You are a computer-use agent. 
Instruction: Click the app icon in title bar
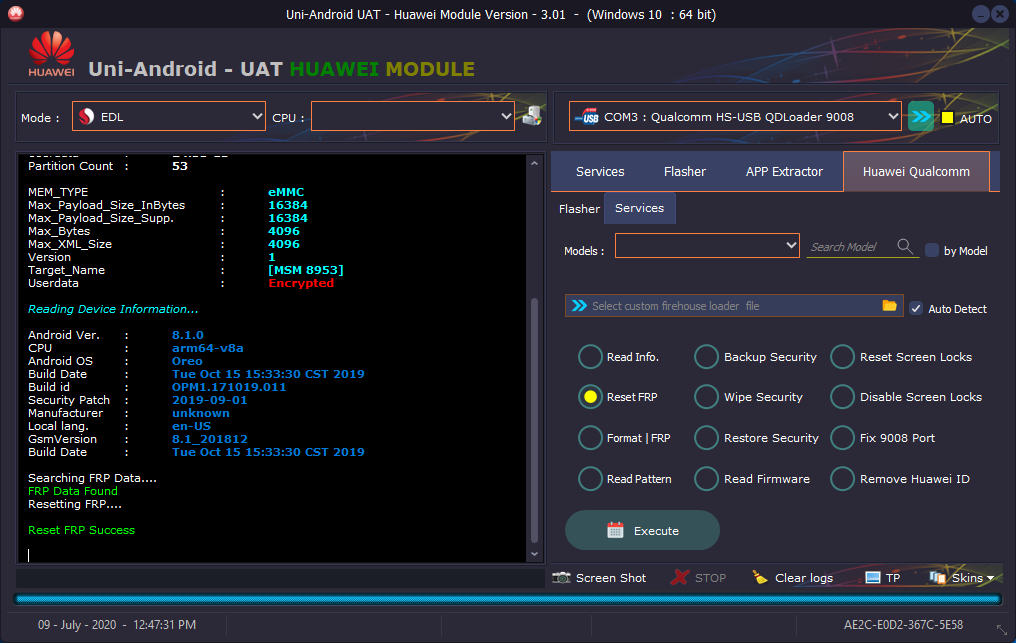tap(16, 14)
